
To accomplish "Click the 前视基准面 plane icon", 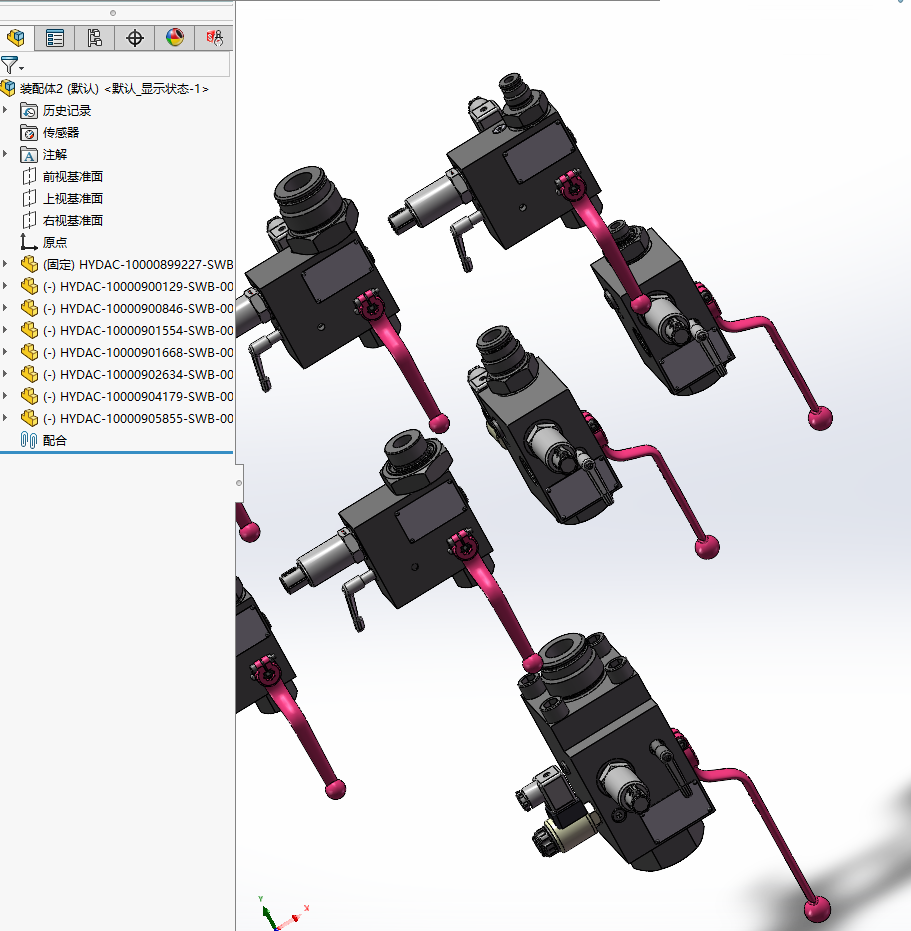I will (x=29, y=176).
